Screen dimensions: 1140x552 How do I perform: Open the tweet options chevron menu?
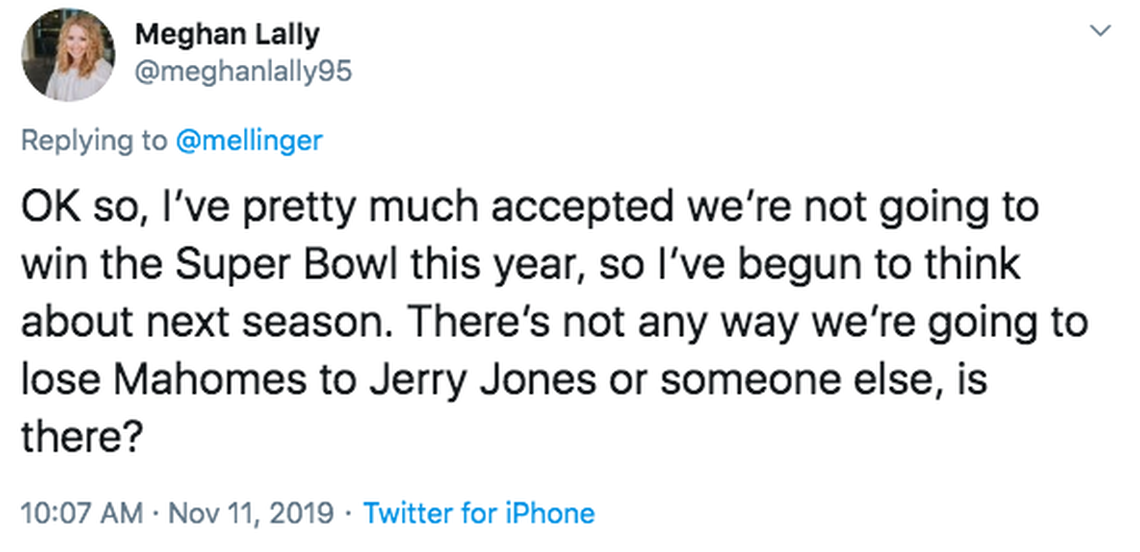tap(1101, 32)
